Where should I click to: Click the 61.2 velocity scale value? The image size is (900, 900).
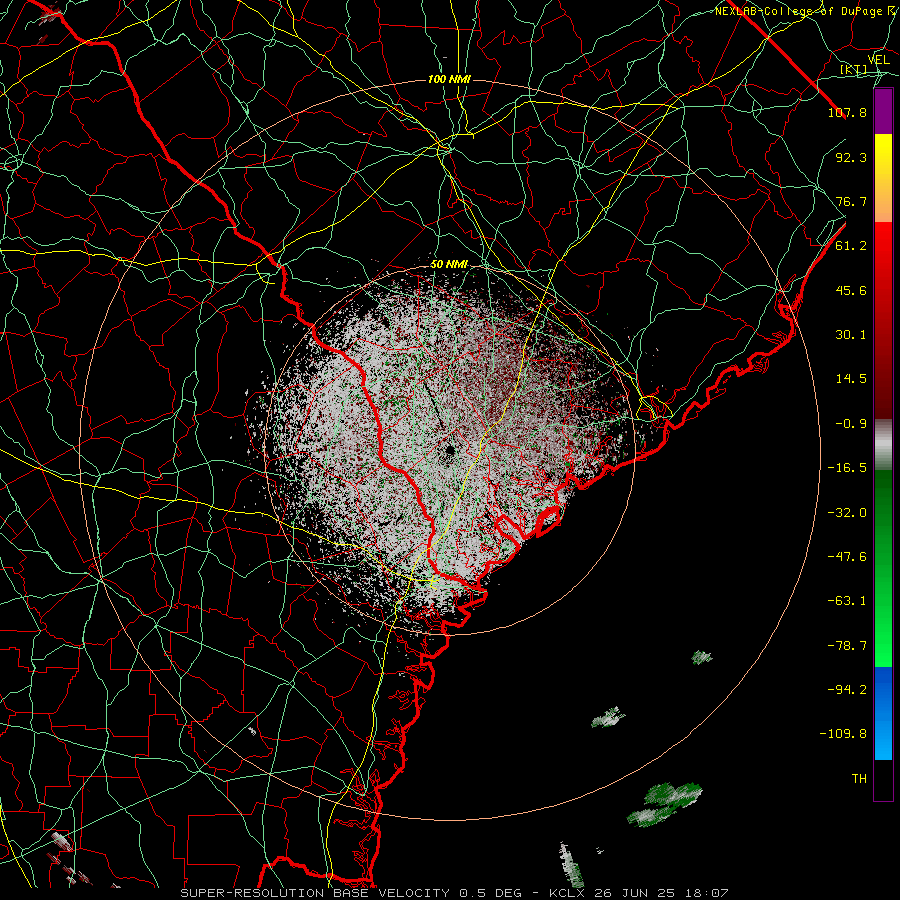(x=851, y=246)
